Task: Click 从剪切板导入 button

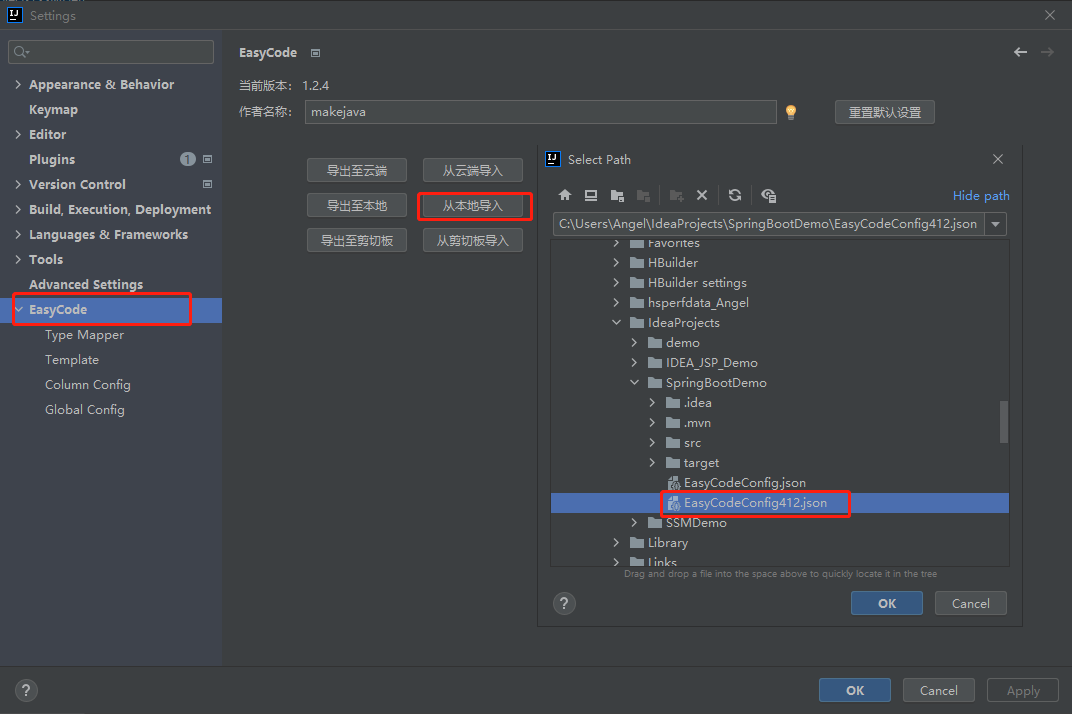Action: (472, 240)
